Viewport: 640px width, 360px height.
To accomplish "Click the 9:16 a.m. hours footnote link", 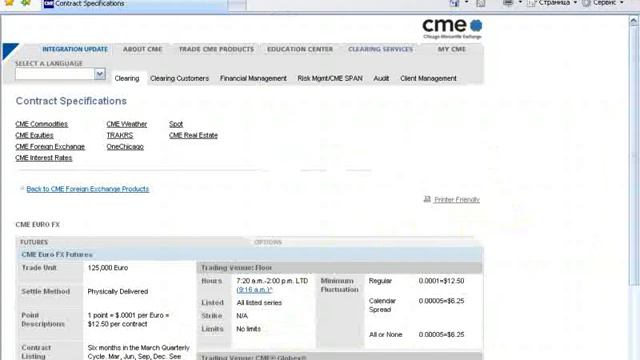I will point(254,289).
